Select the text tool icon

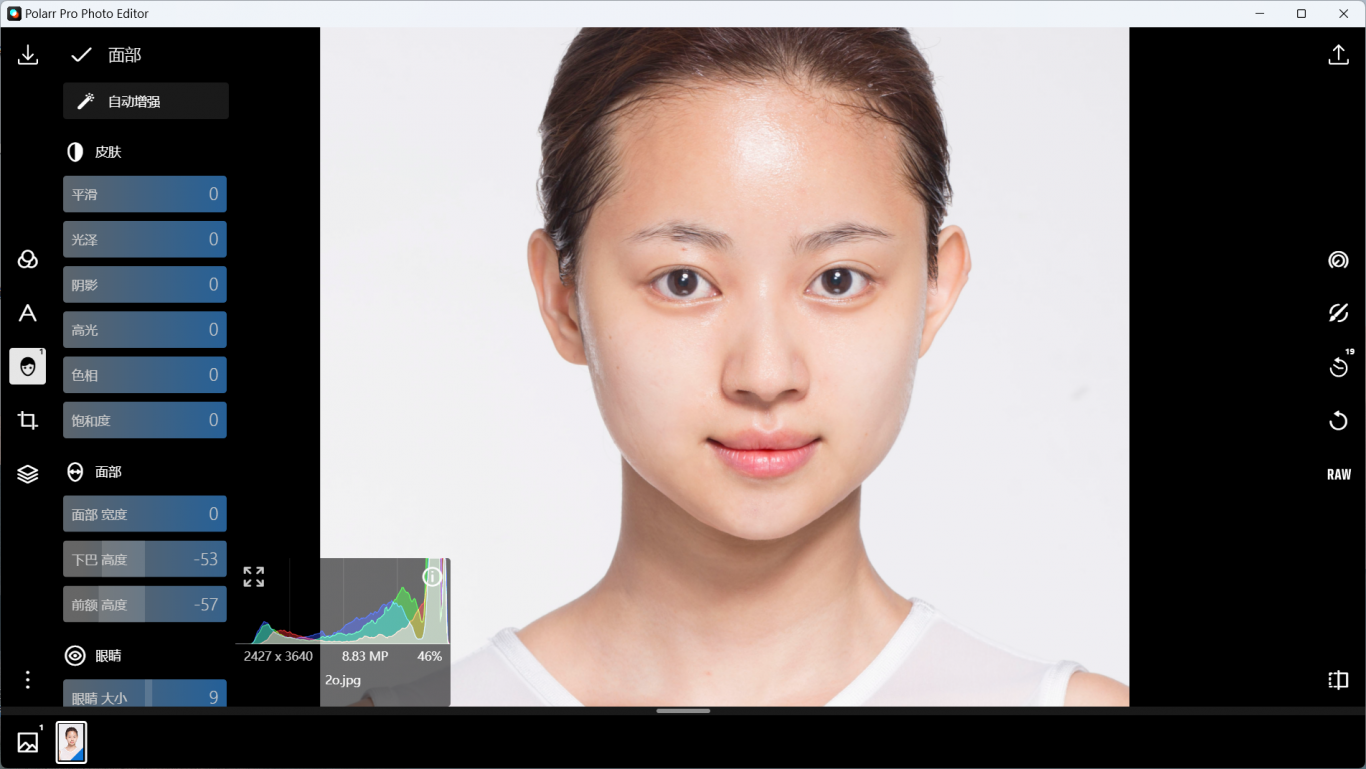[28, 314]
